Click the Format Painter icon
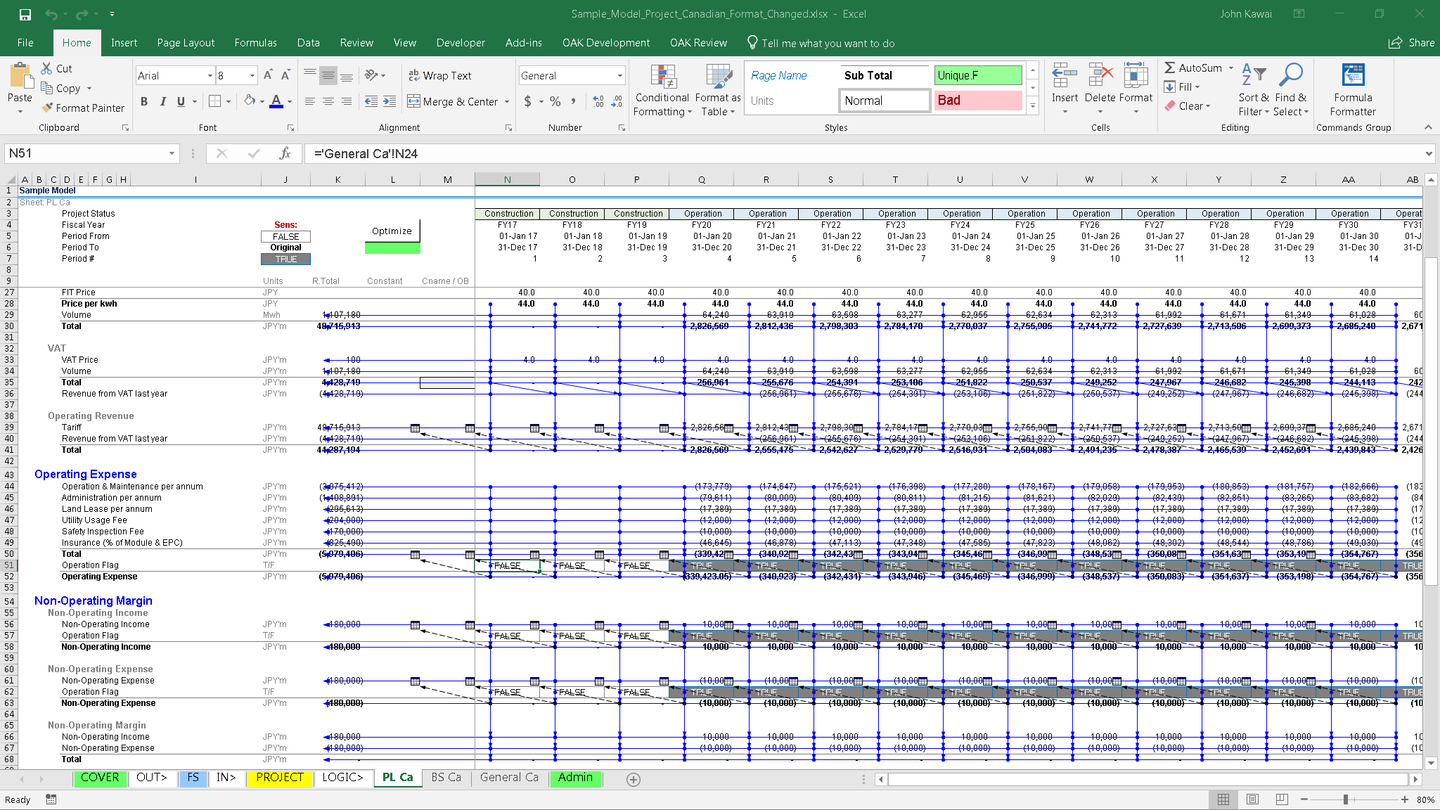The image size is (1440, 810). [47, 108]
